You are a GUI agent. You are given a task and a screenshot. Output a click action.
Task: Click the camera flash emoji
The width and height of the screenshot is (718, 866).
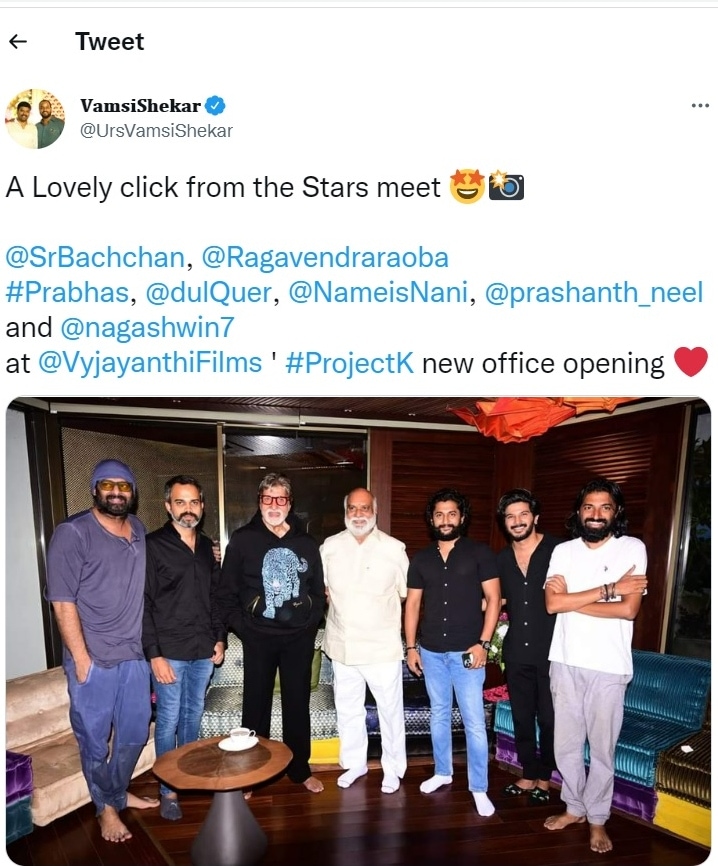point(506,187)
